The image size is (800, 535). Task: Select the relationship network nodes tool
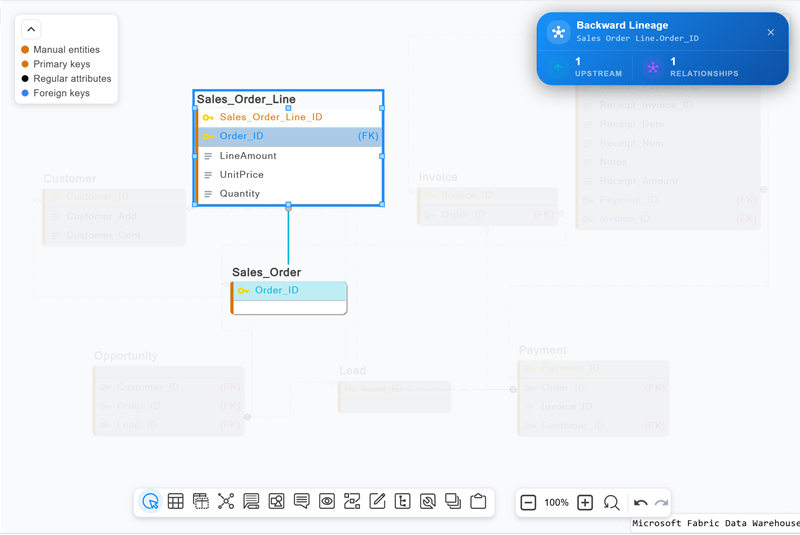[x=226, y=502]
